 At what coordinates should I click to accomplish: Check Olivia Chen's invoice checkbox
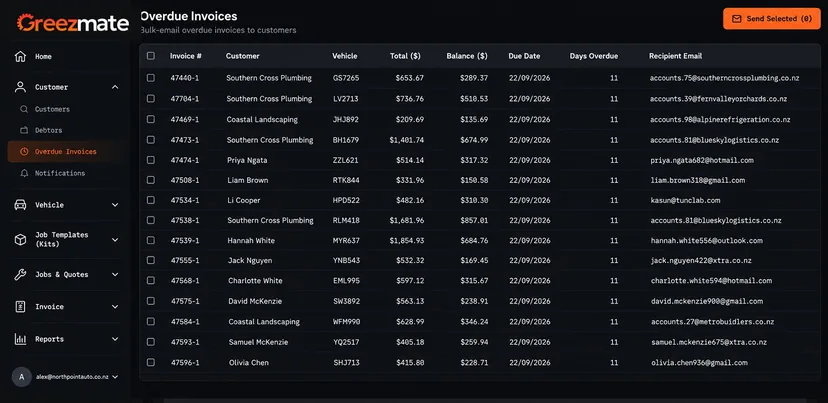click(151, 362)
